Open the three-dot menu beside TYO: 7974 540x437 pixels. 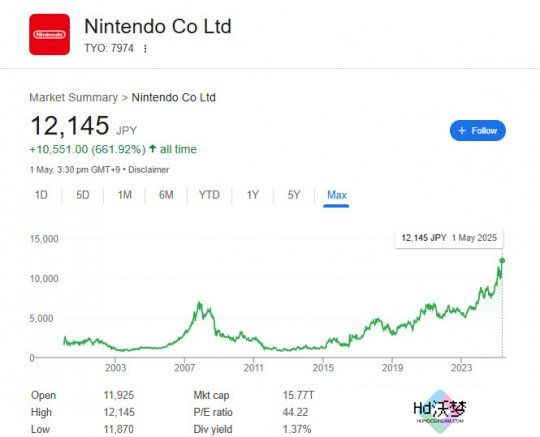[145, 49]
